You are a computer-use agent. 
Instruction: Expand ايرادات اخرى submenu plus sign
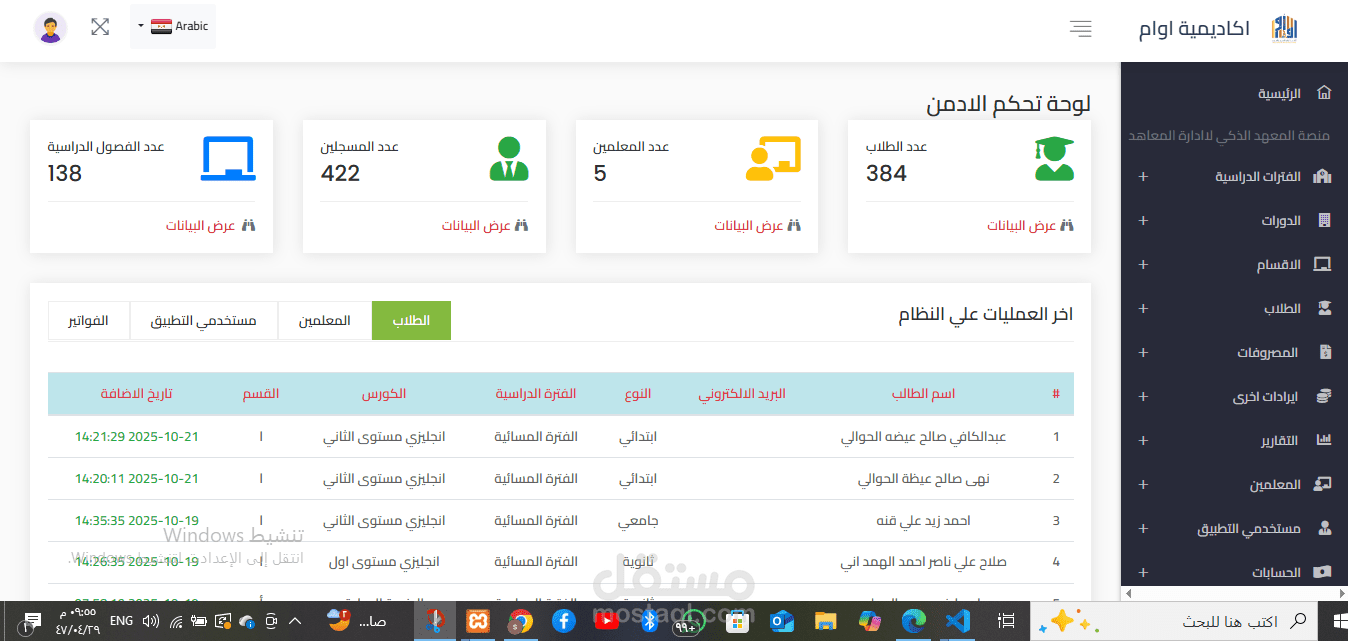click(x=1144, y=397)
